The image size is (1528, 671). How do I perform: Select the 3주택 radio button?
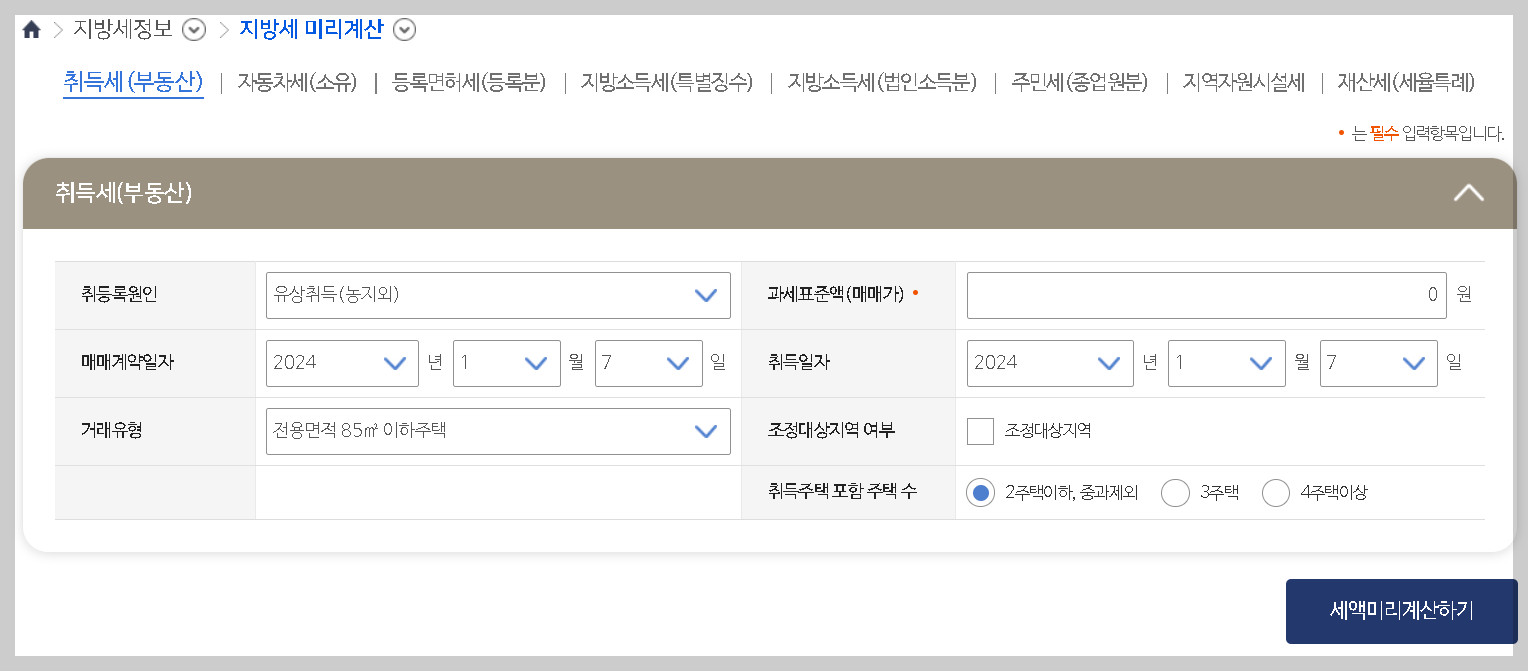click(x=1175, y=493)
